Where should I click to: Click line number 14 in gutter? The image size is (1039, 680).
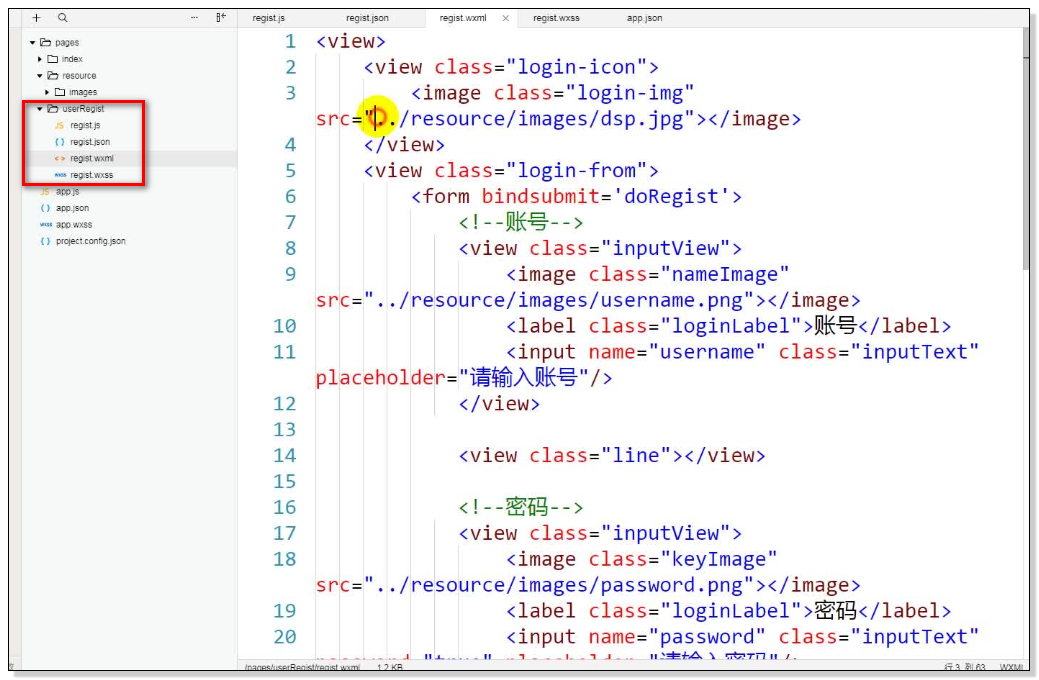pyautogui.click(x=284, y=456)
